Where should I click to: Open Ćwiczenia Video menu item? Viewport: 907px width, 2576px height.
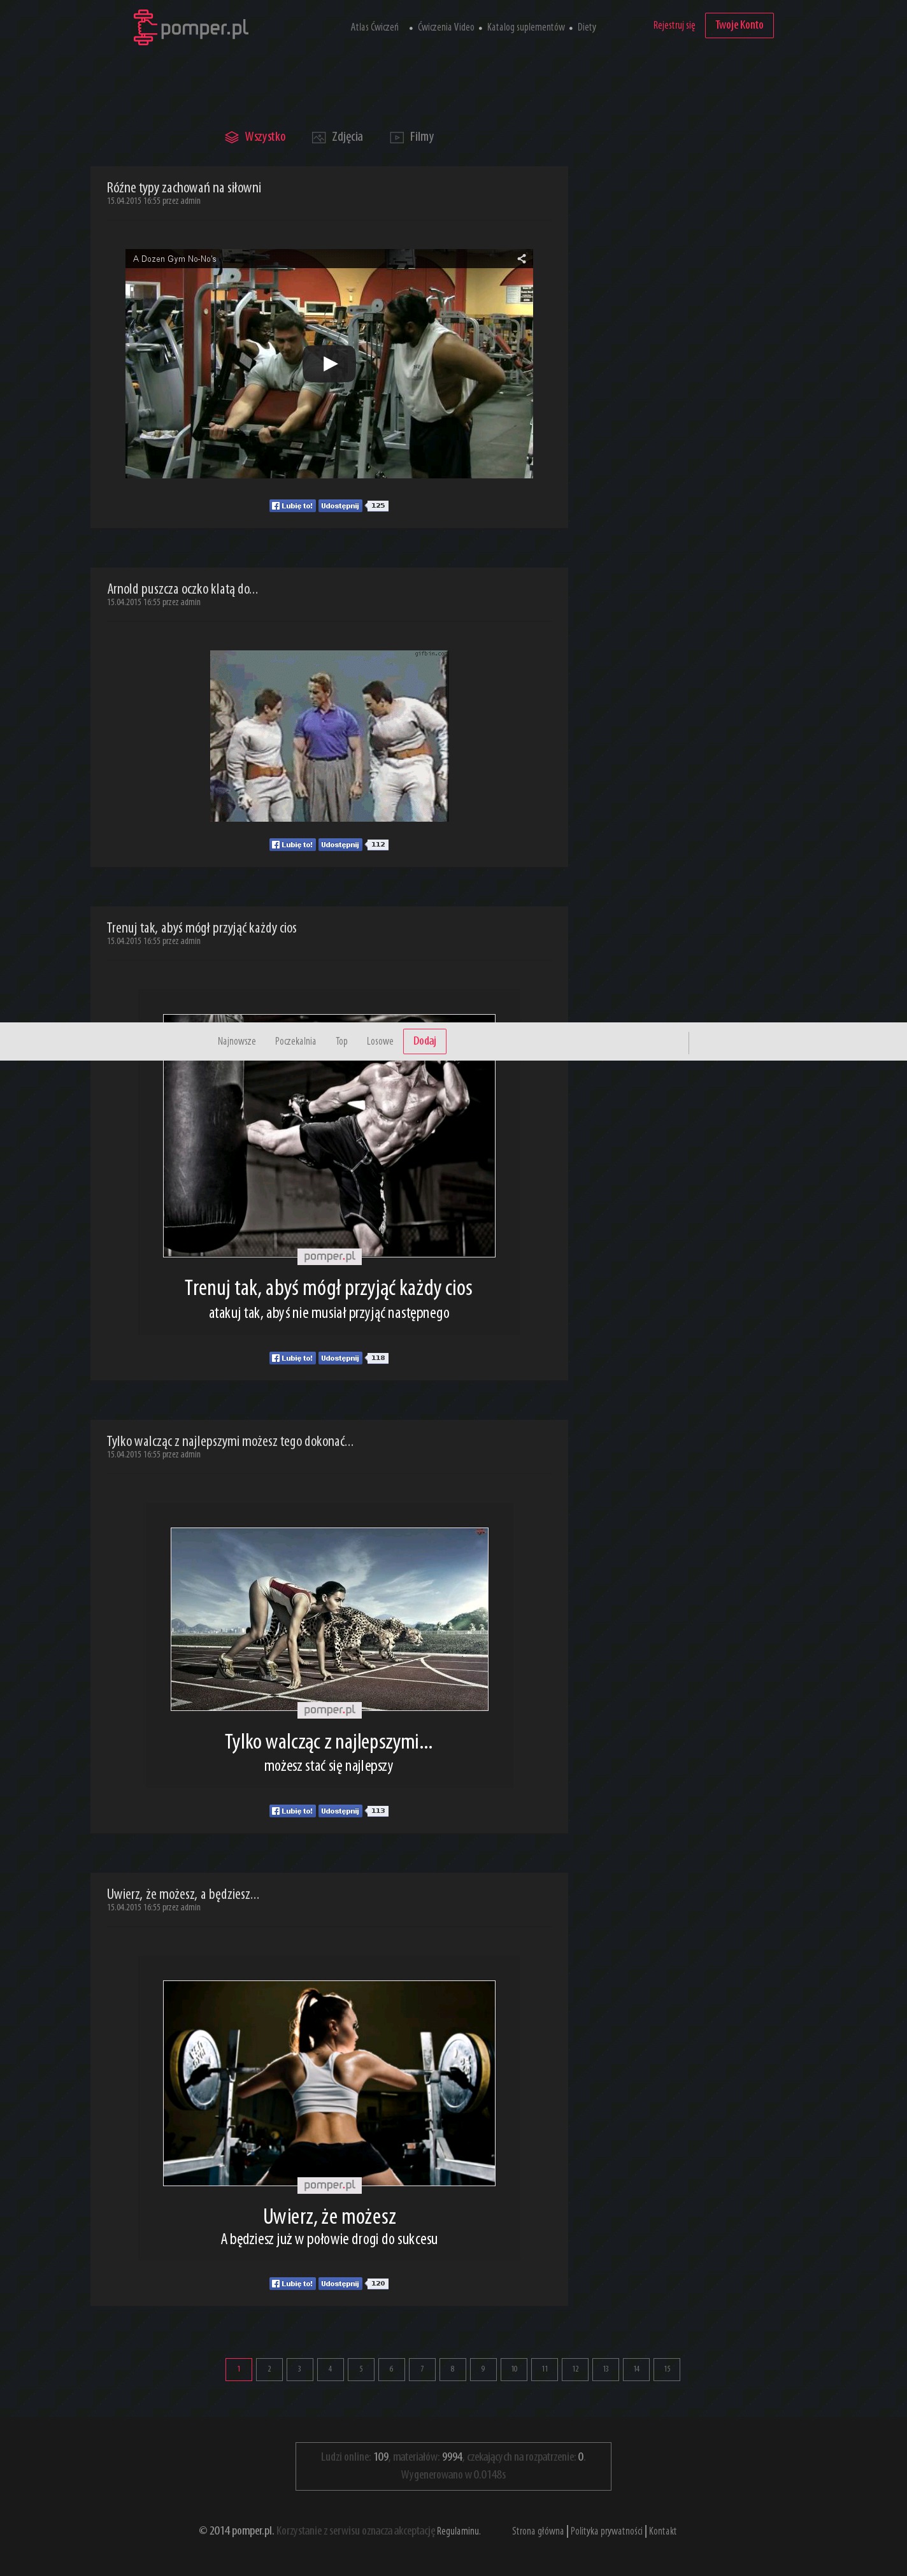pyautogui.click(x=446, y=27)
